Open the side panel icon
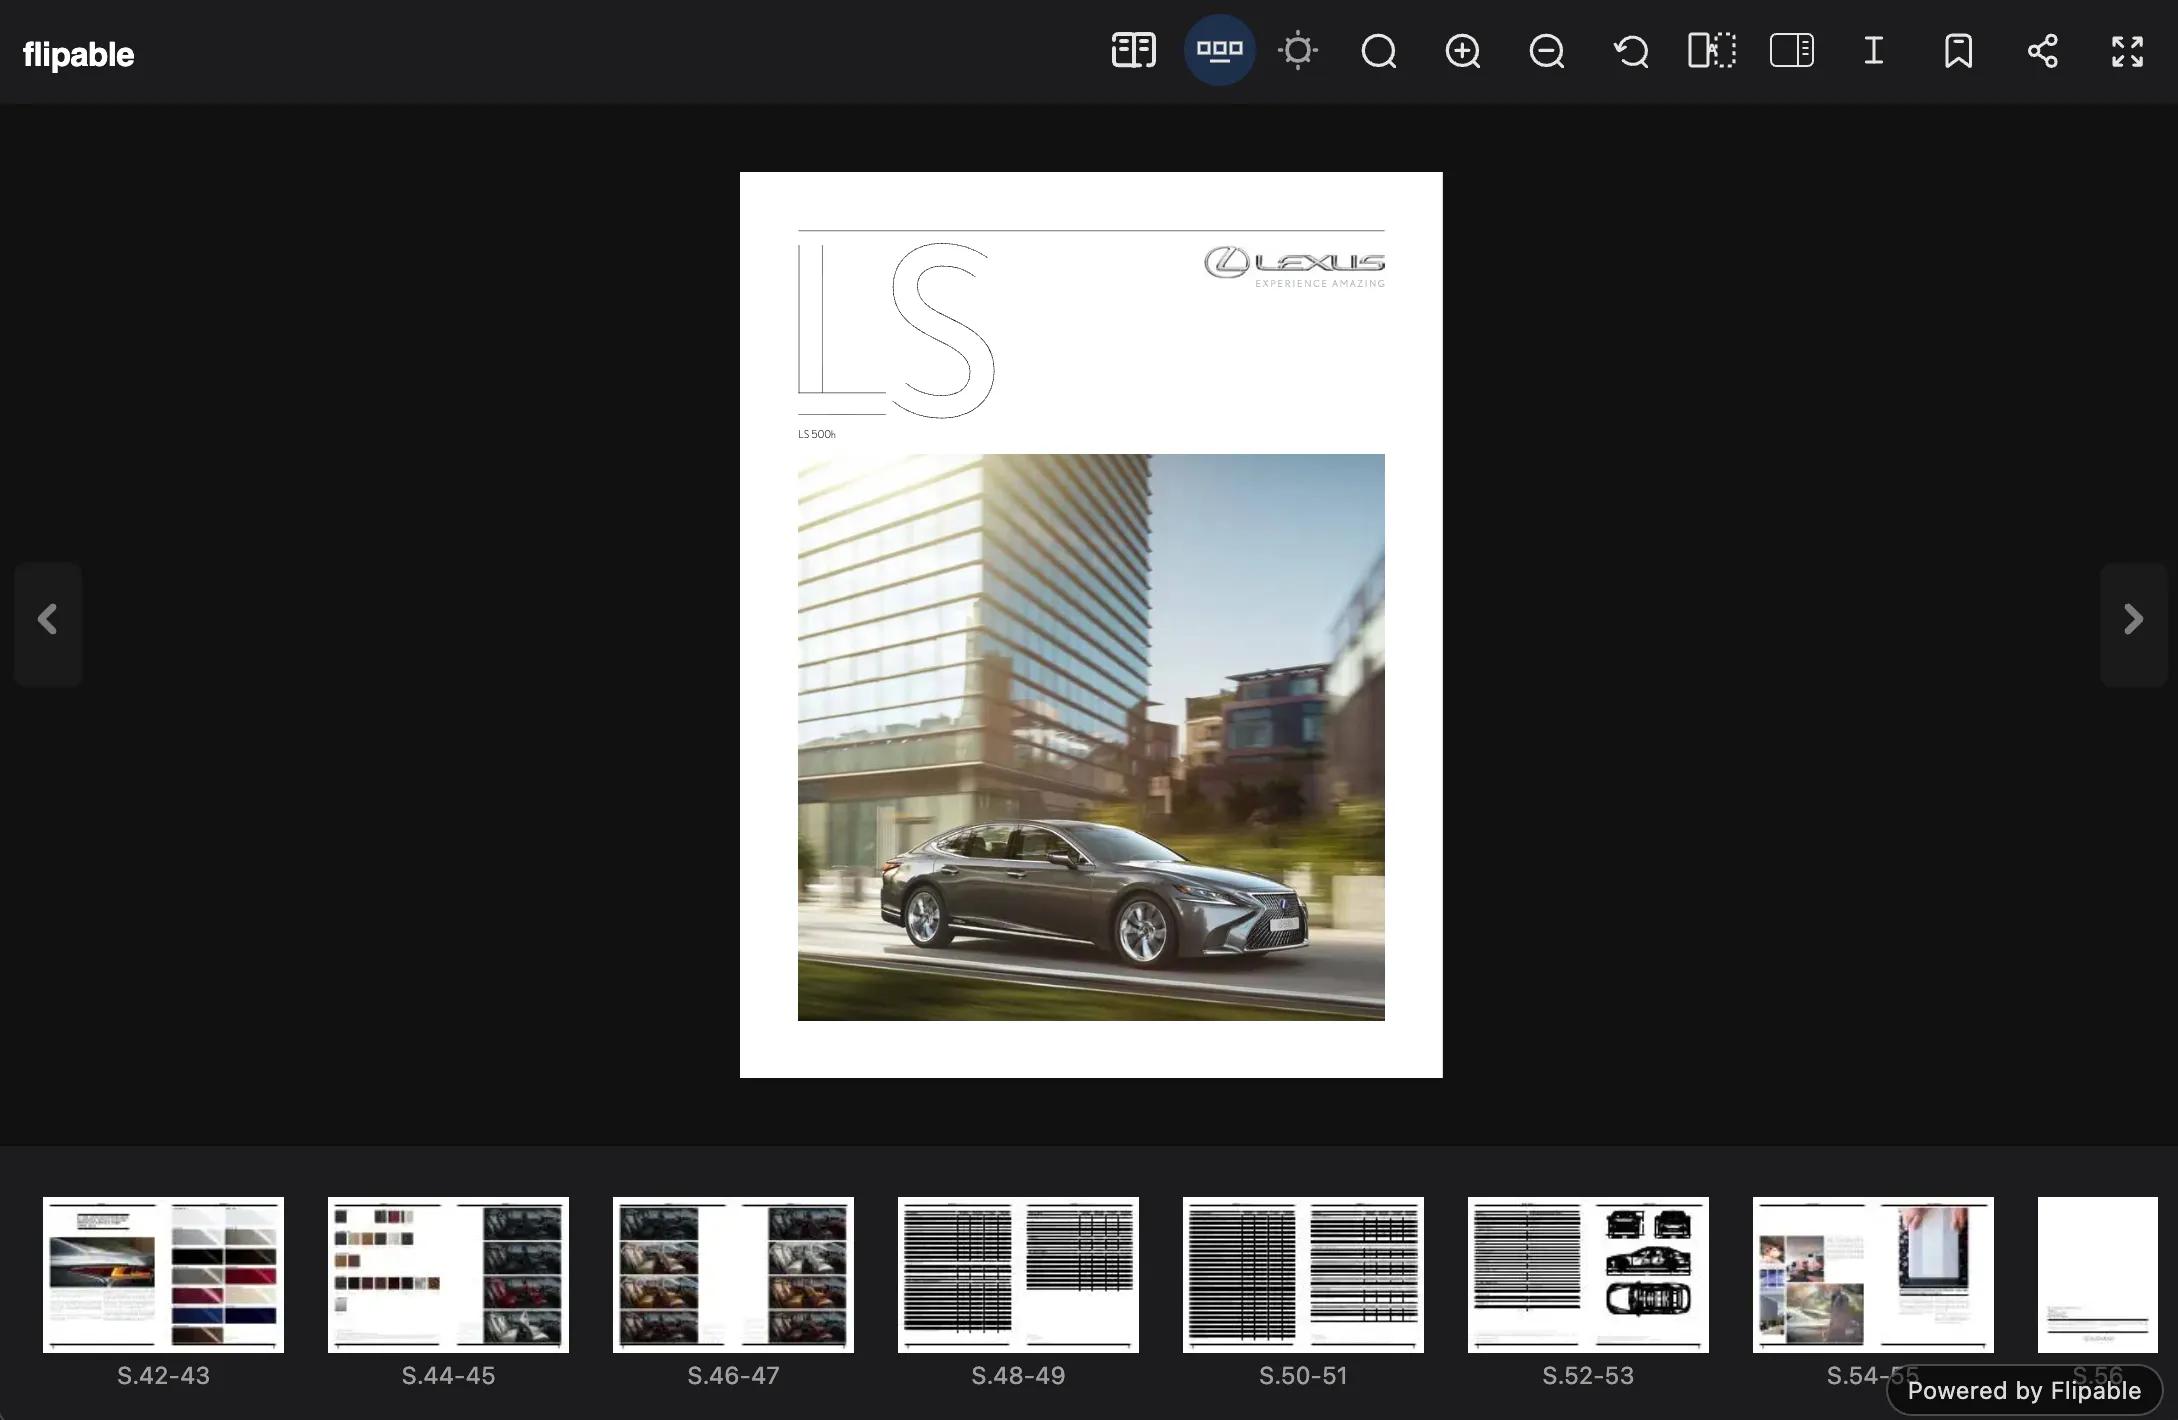This screenshot has height=1420, width=2178. tap(1792, 50)
